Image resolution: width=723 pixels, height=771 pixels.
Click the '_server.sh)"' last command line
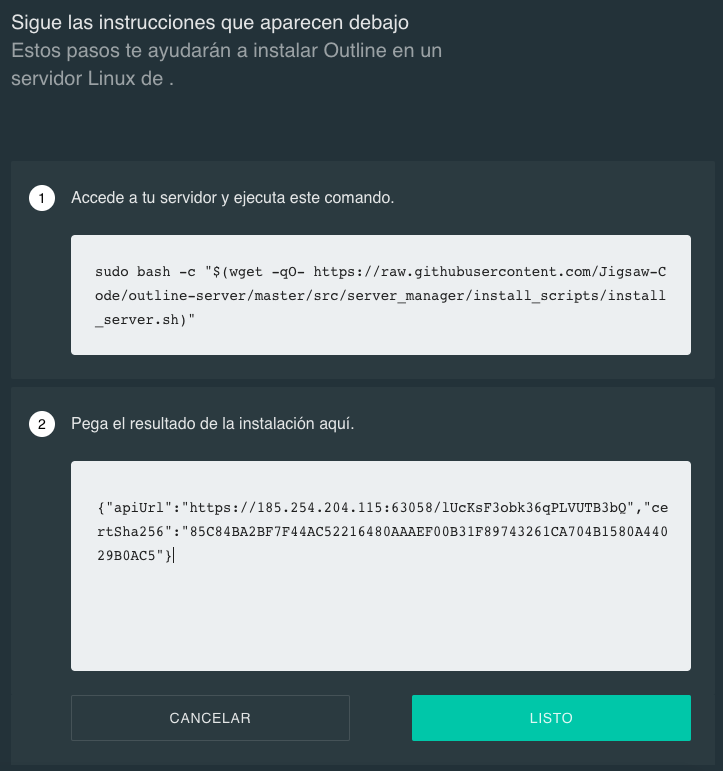(145, 320)
